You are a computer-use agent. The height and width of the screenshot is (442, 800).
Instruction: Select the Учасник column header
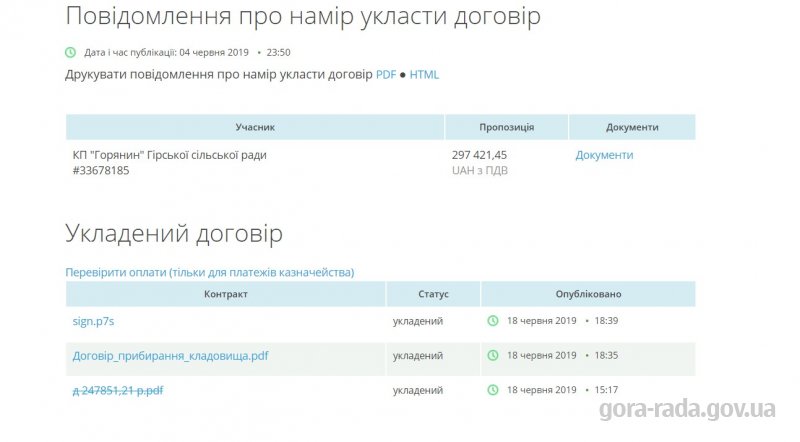coord(255,127)
